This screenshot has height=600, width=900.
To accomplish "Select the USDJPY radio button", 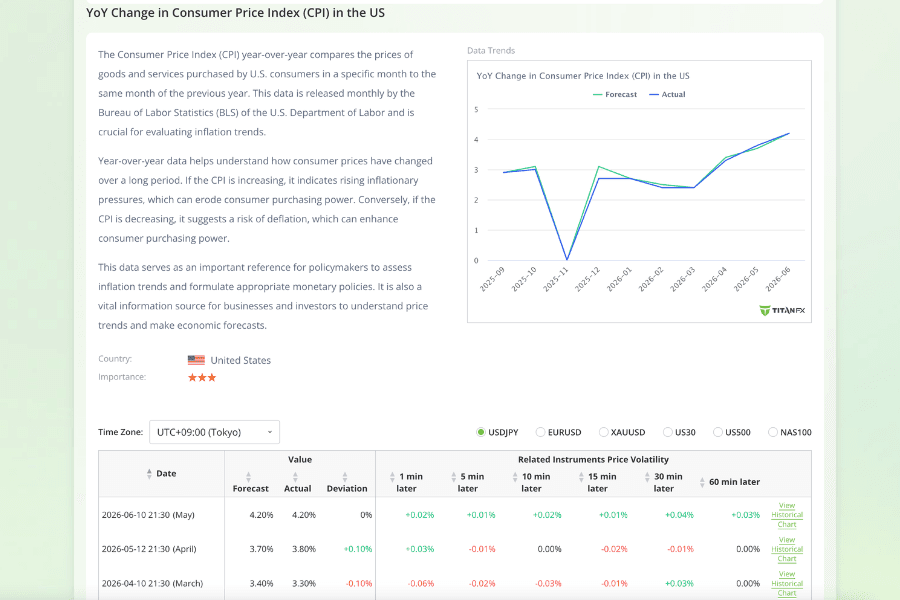I will tap(481, 432).
